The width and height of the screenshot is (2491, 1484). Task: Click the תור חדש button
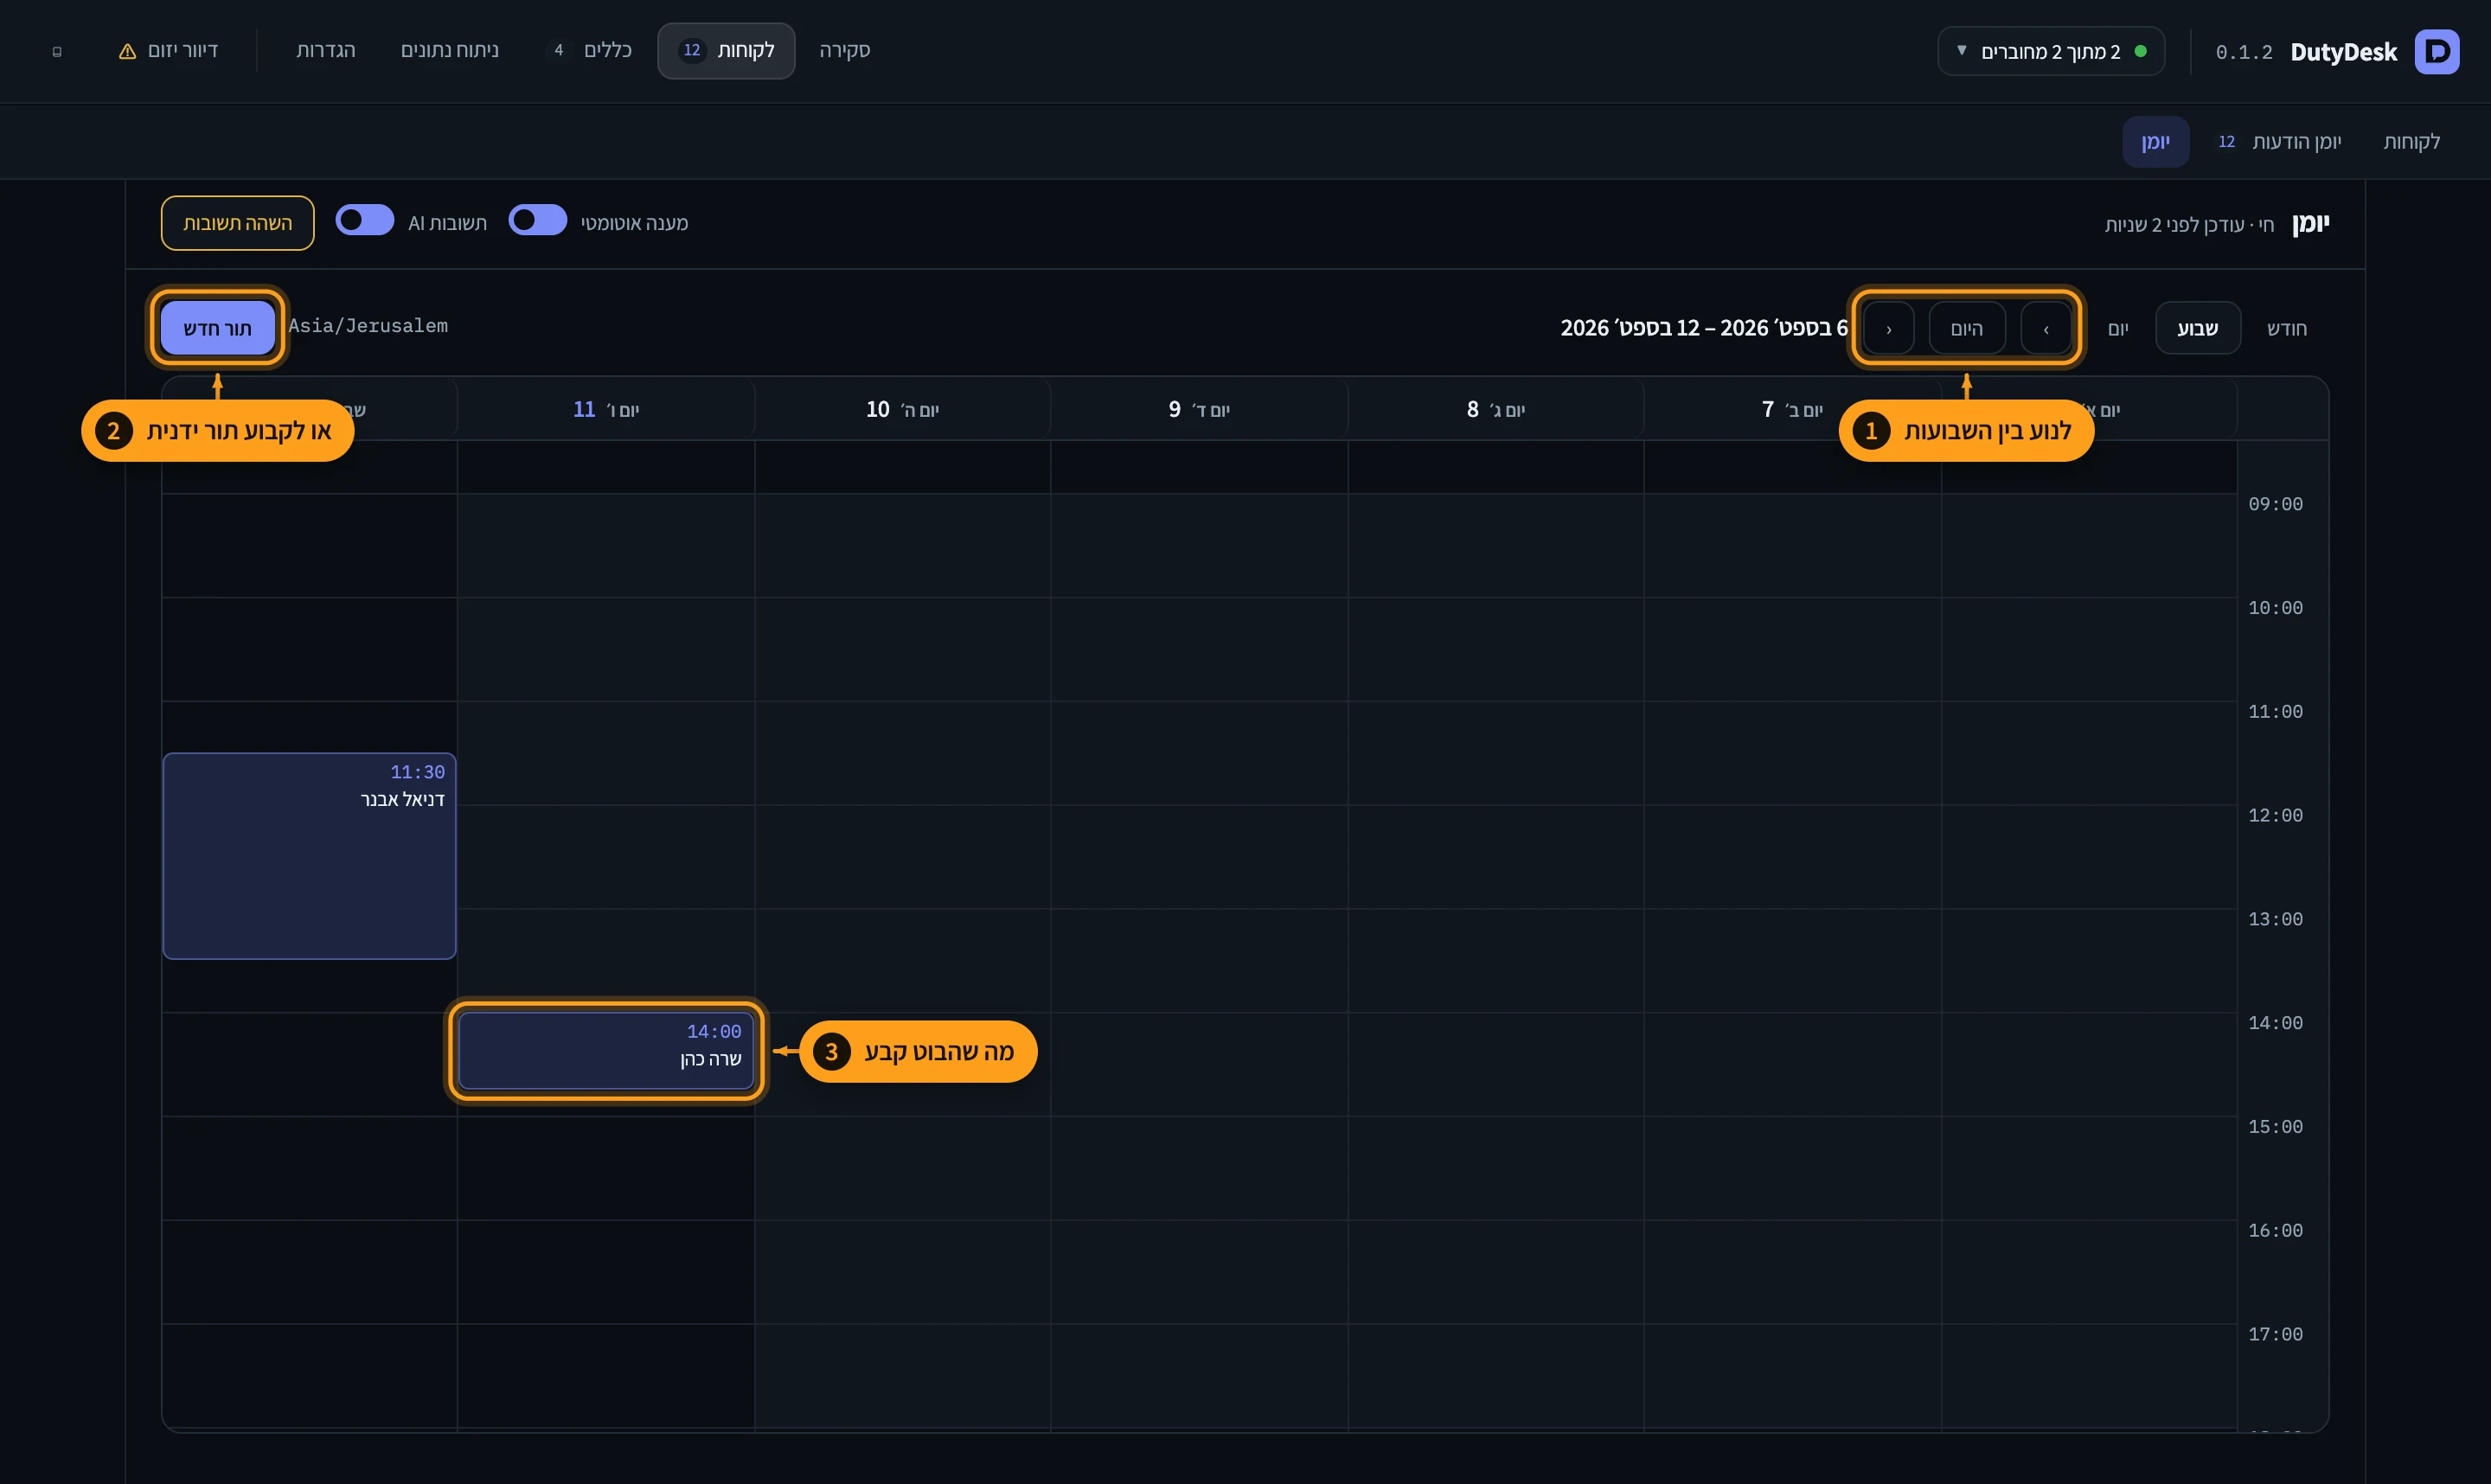[x=218, y=328]
